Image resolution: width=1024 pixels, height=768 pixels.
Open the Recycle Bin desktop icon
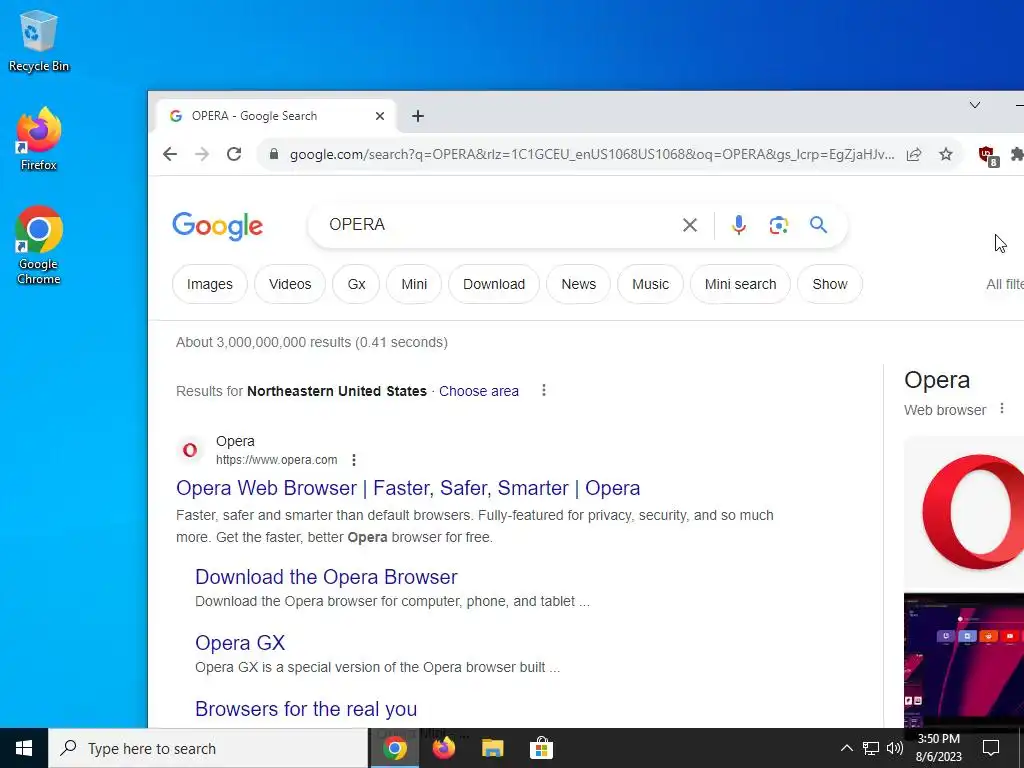pyautogui.click(x=39, y=40)
